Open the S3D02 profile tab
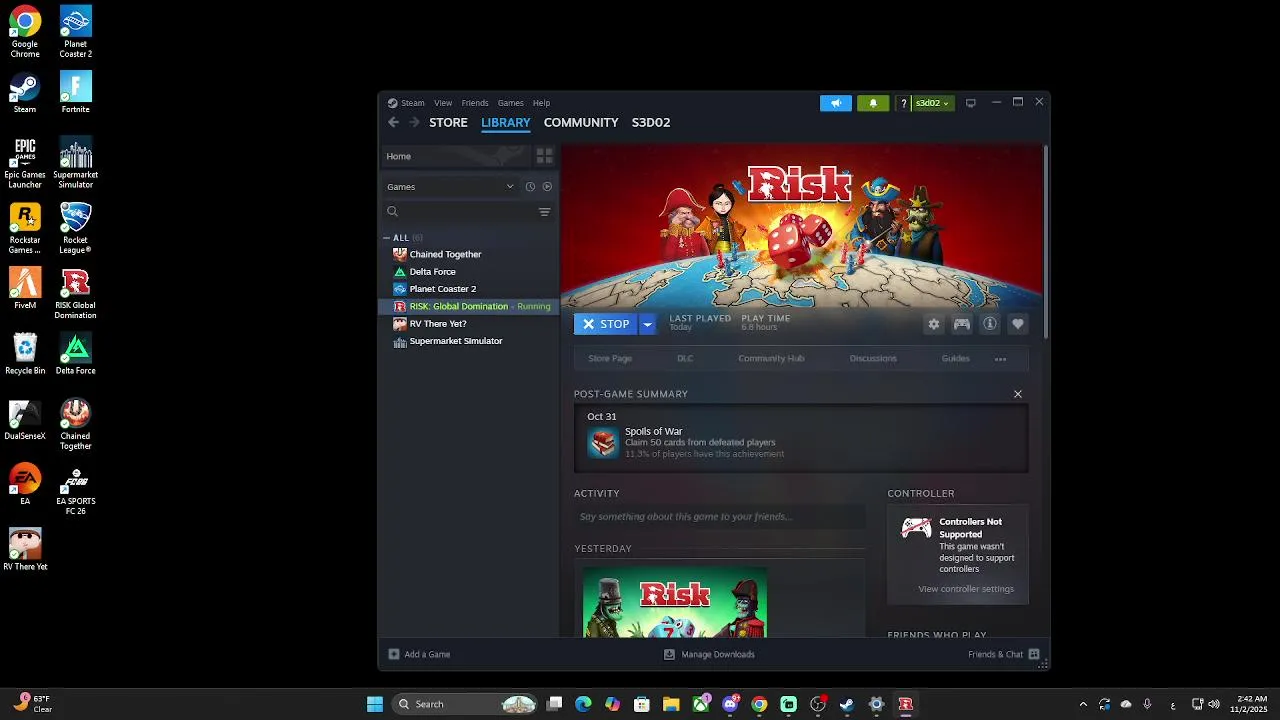The height and width of the screenshot is (720, 1280). click(x=651, y=122)
